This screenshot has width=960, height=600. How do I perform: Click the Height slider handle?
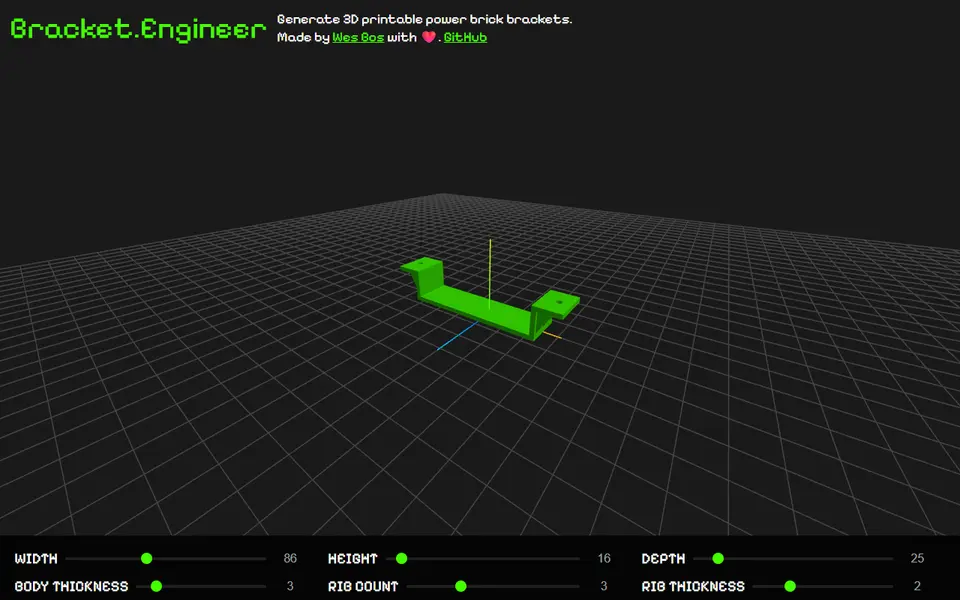click(402, 558)
